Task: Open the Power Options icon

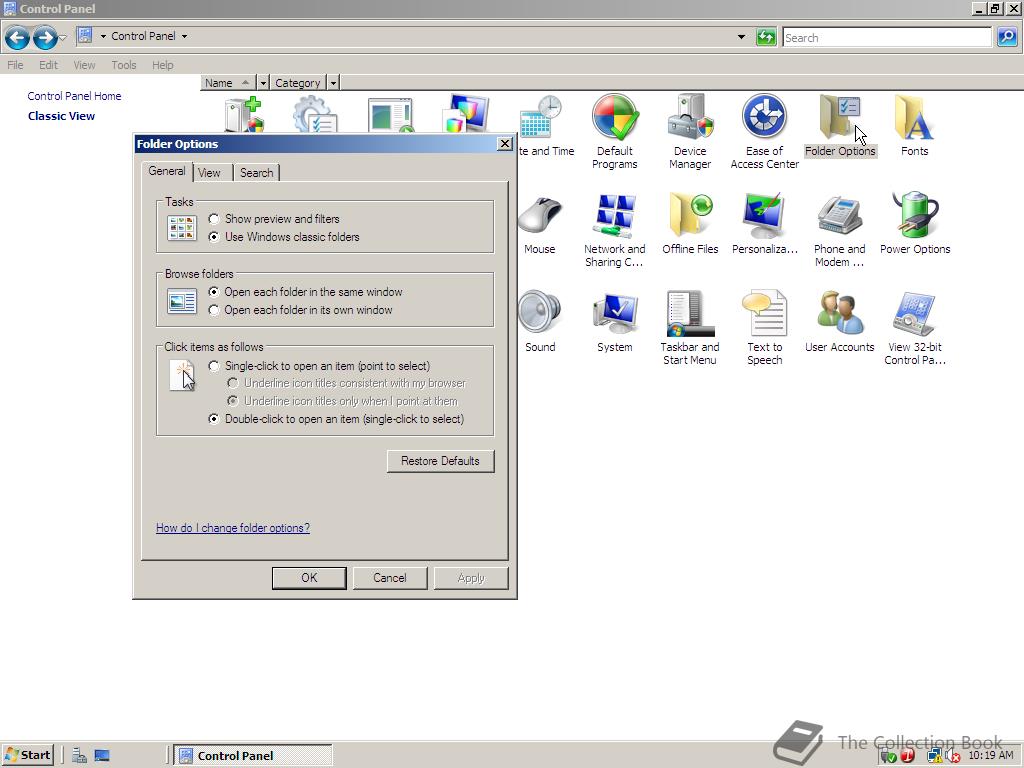Action: (x=914, y=224)
